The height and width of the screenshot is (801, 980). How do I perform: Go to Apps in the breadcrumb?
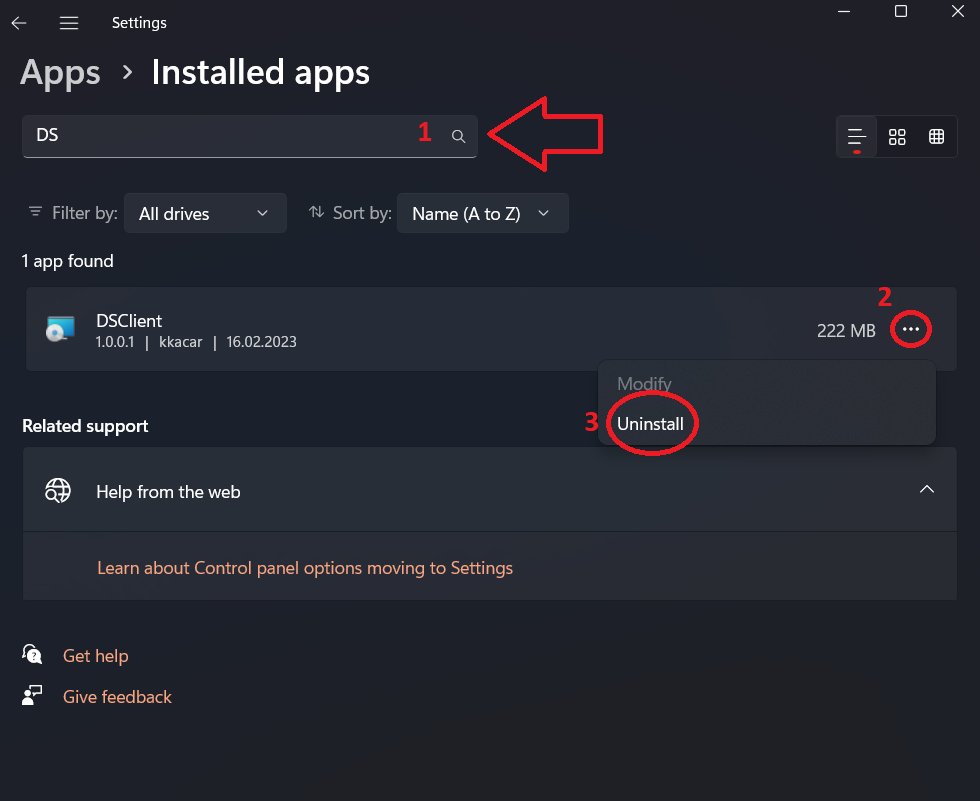60,72
